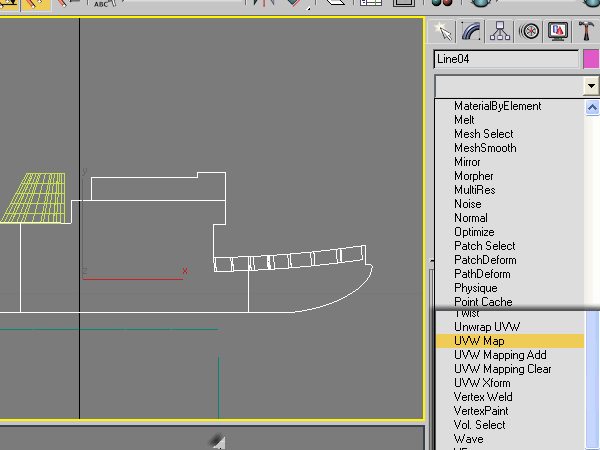The width and height of the screenshot is (600, 450).
Task: Choose the Optimize modifier
Action: 474,232
